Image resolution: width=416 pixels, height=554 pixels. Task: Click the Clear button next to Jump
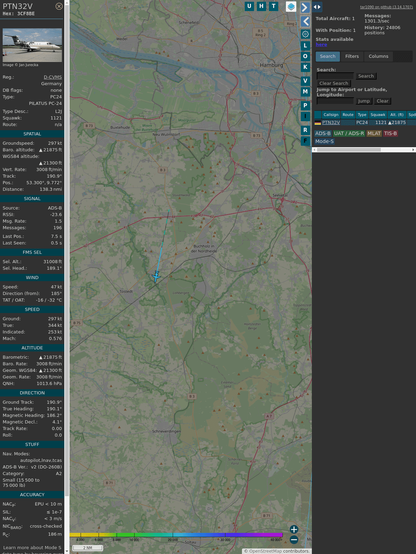click(x=382, y=101)
